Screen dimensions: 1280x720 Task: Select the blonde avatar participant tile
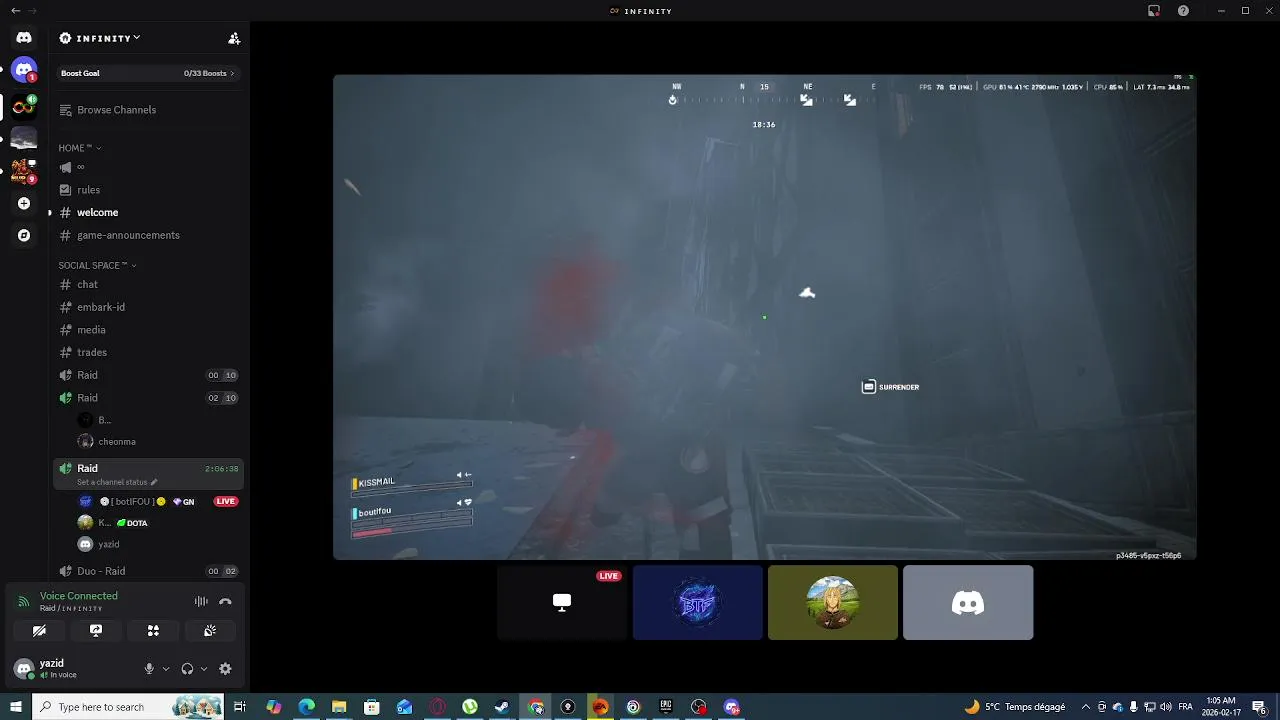tap(833, 602)
